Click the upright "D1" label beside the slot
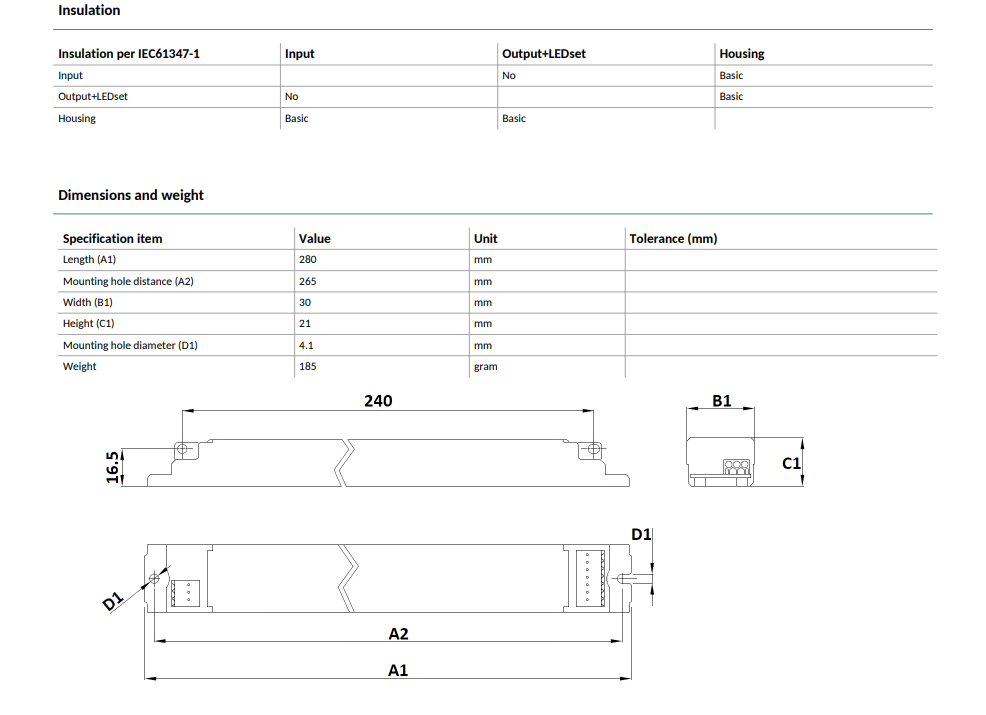Image resolution: width=986 pixels, height=715 pixels. tap(641, 535)
